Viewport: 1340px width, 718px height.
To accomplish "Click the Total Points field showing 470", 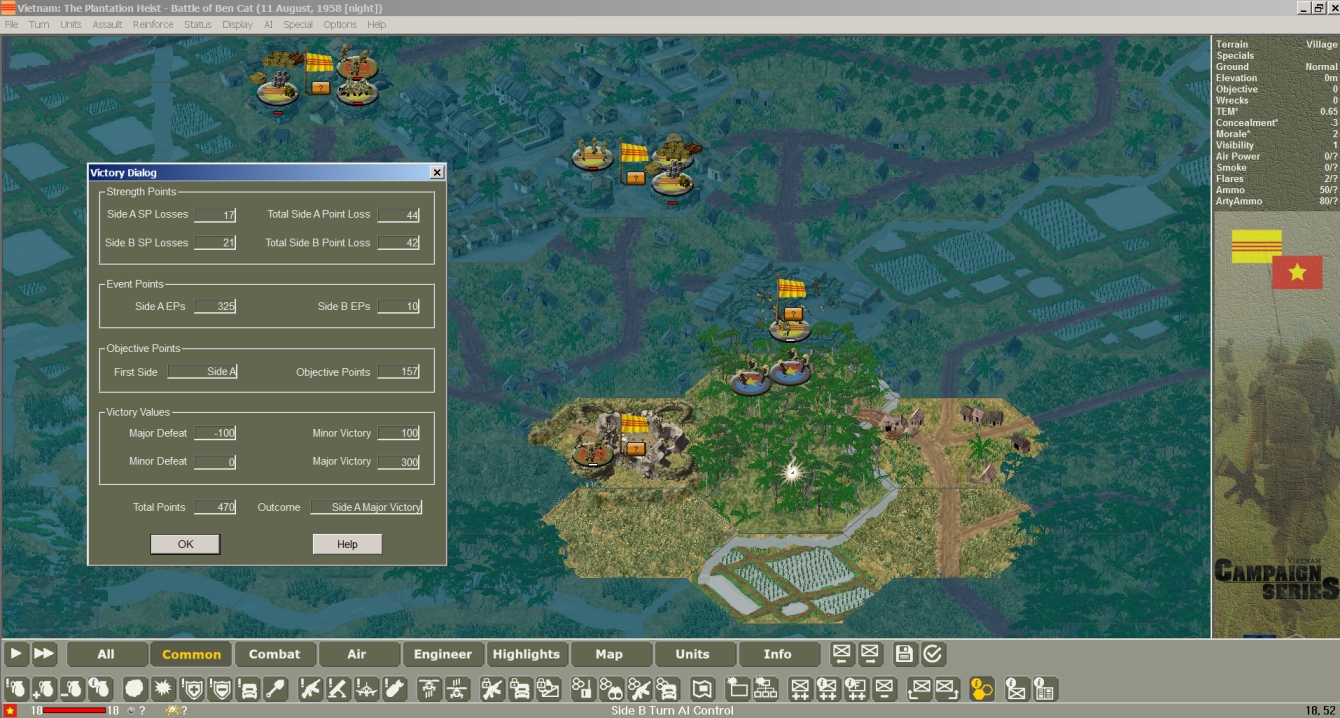I will [x=215, y=508].
